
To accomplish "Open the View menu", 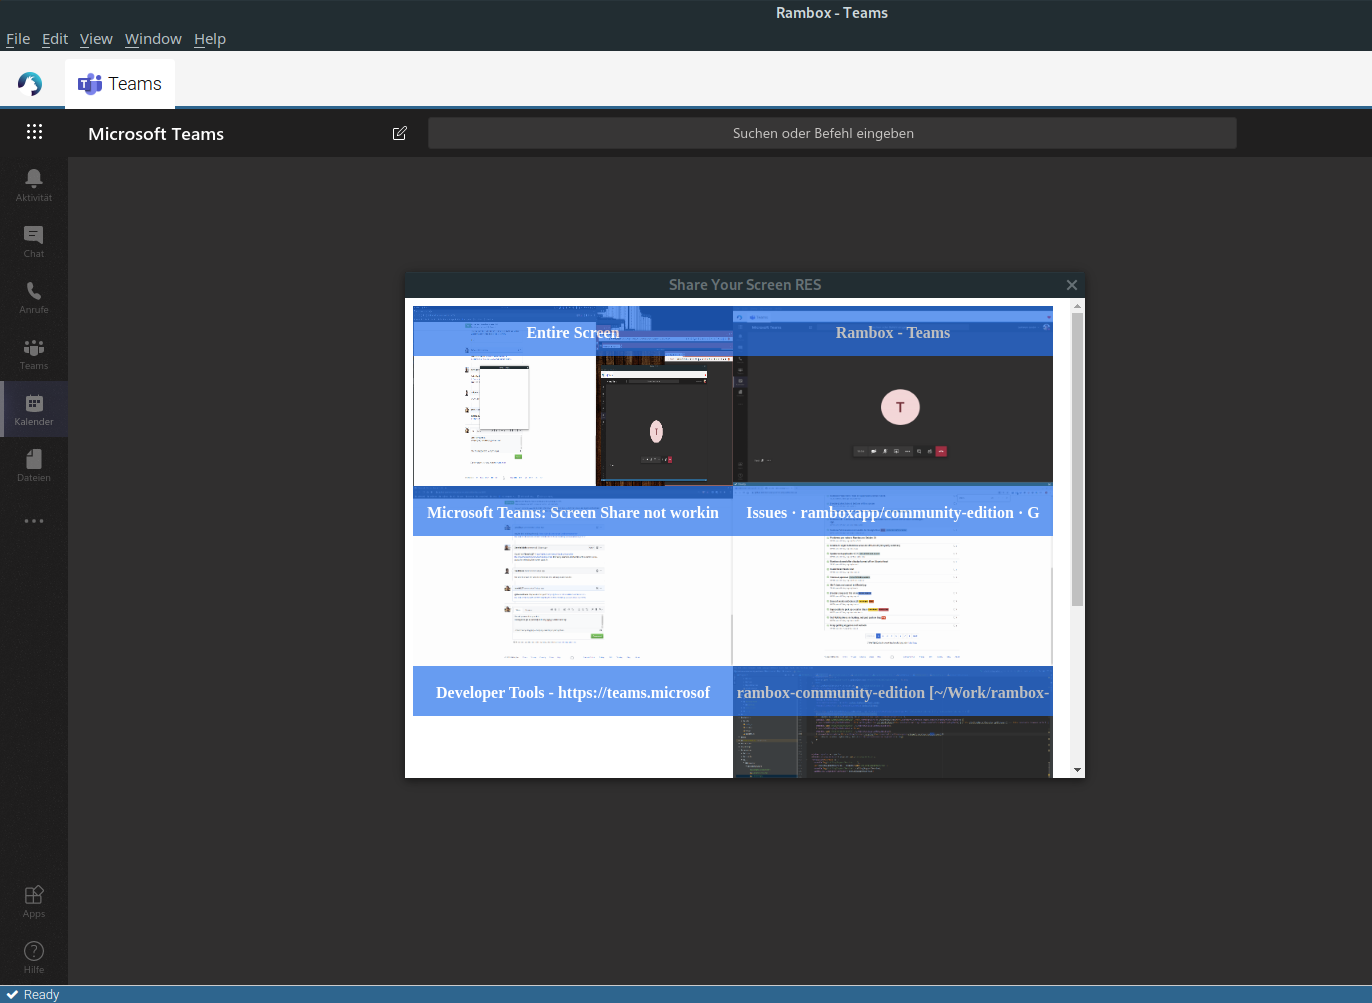I will point(96,39).
